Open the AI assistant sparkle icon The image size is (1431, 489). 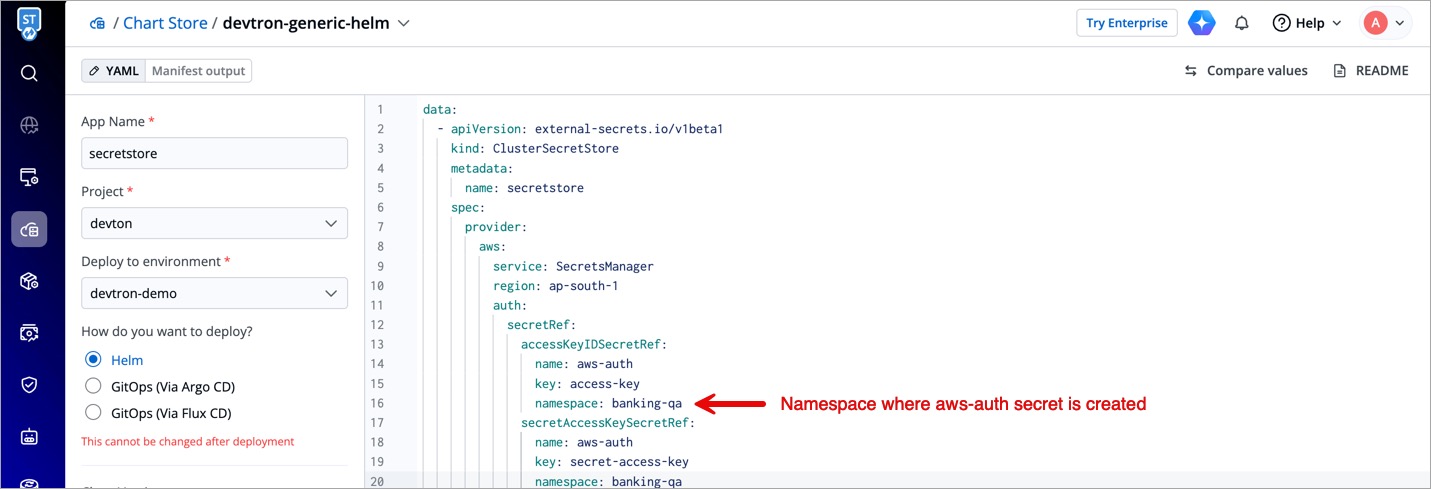1201,23
